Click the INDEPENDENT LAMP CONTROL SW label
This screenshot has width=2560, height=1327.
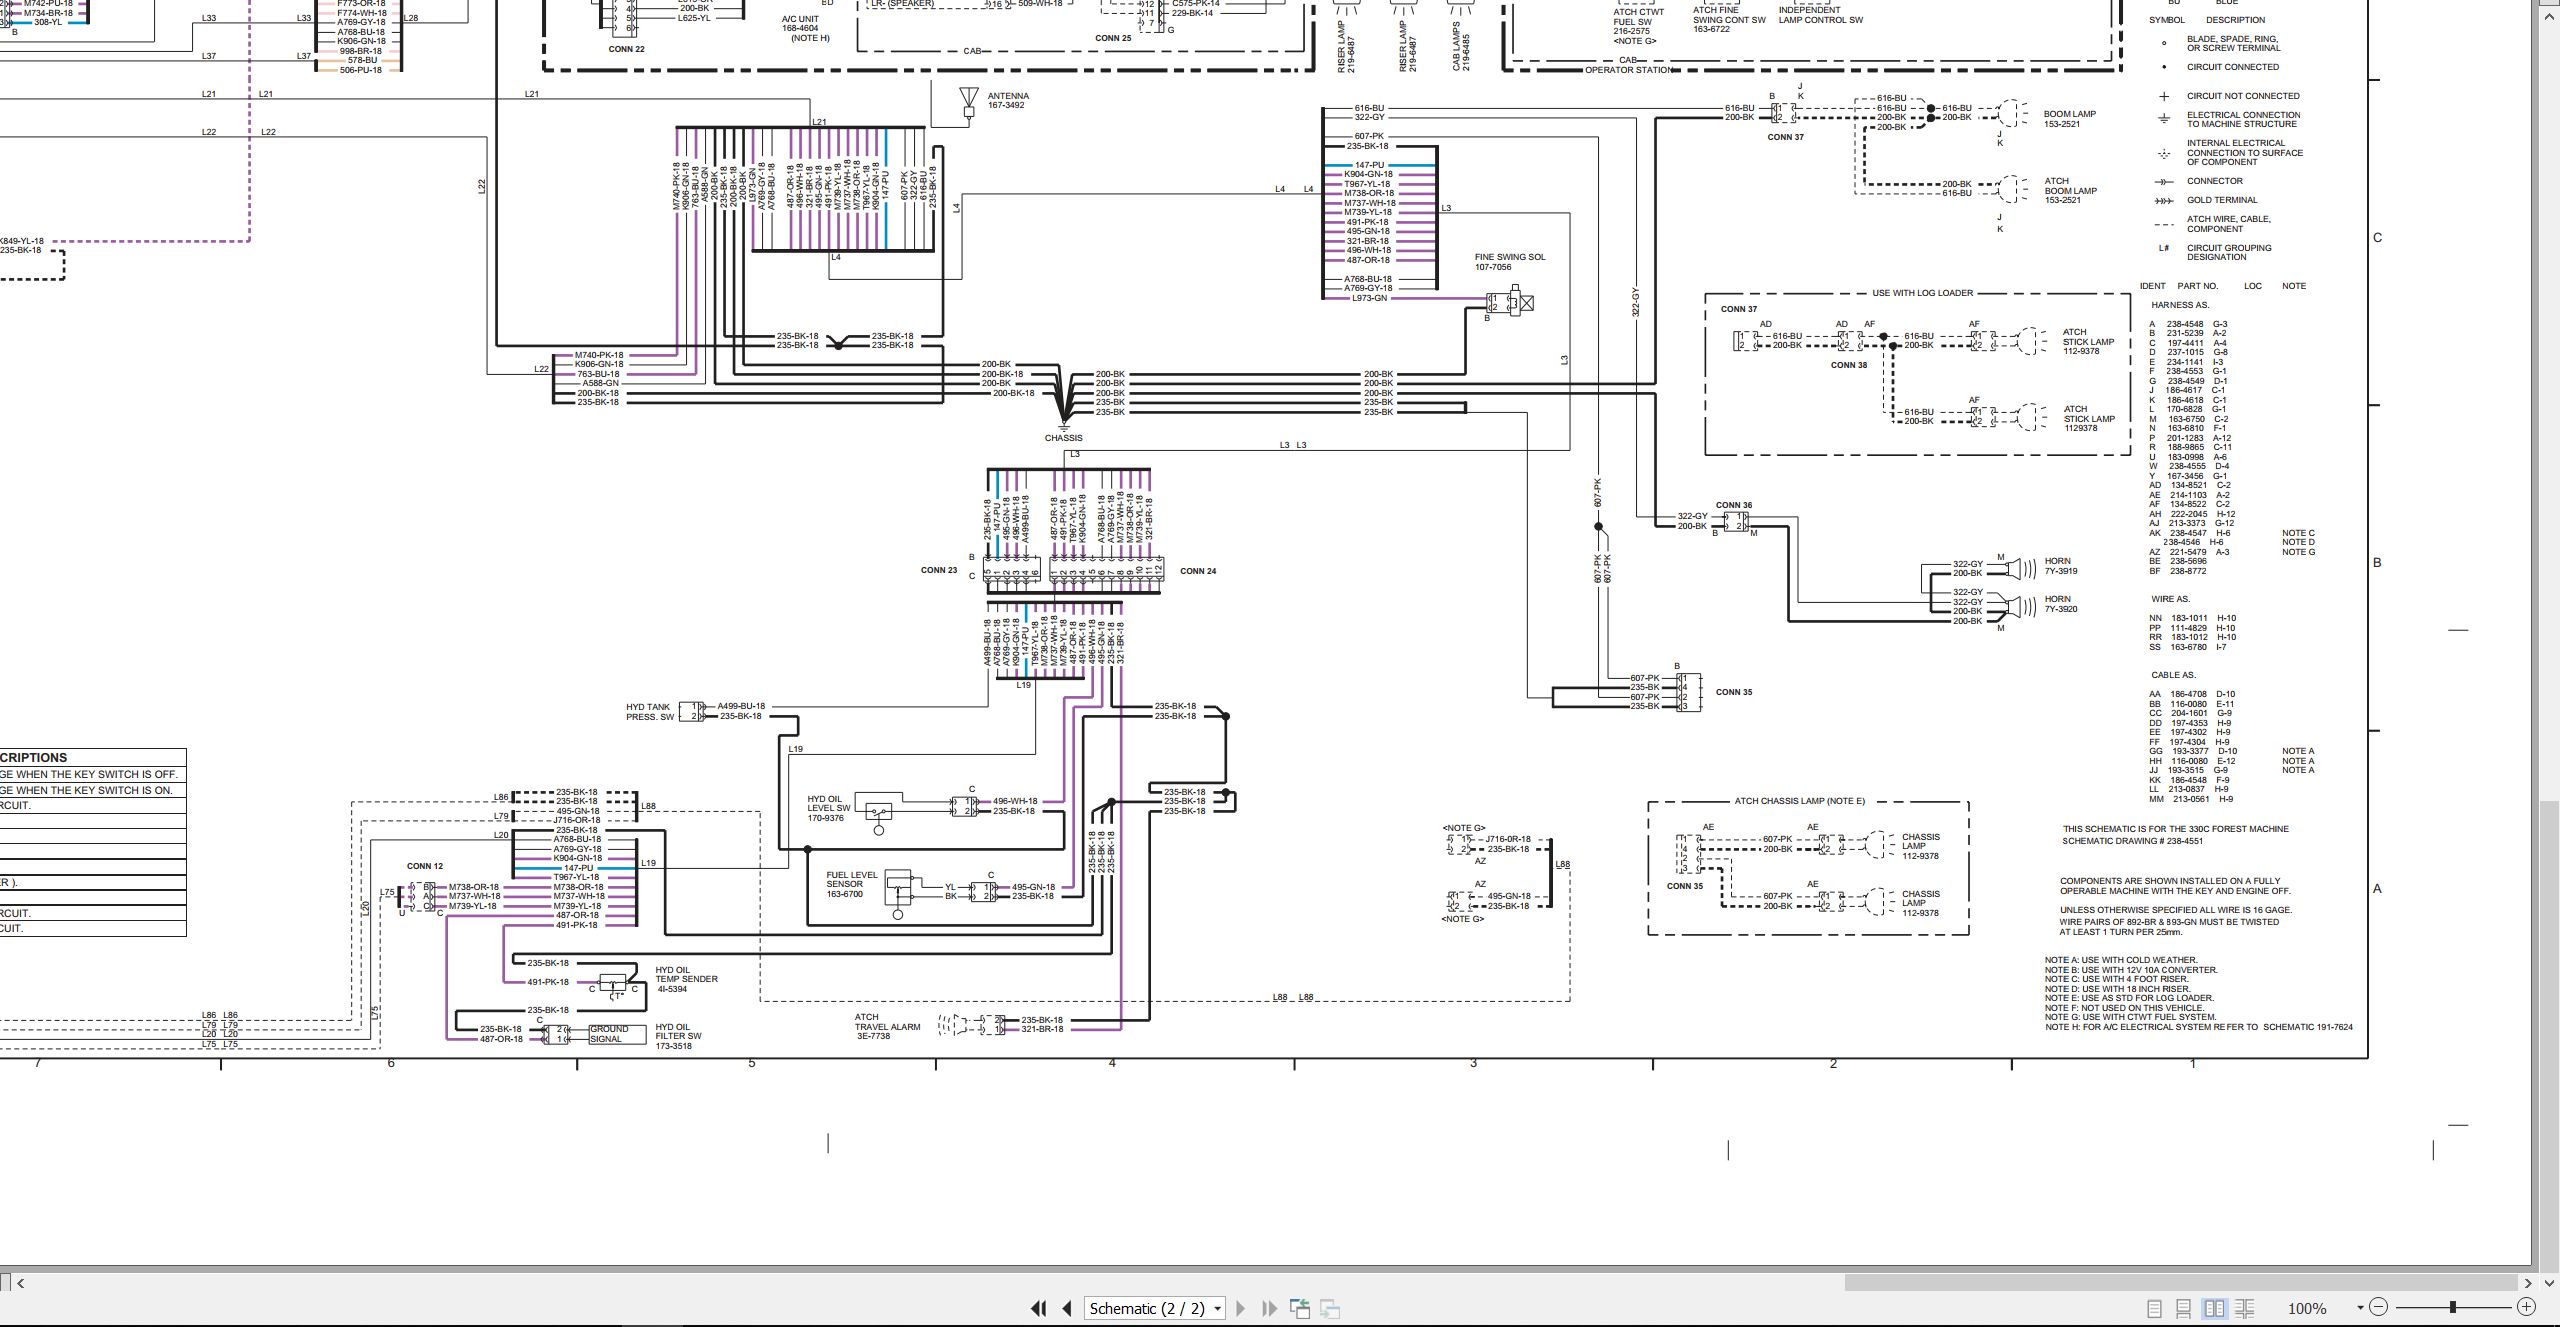click(1820, 15)
